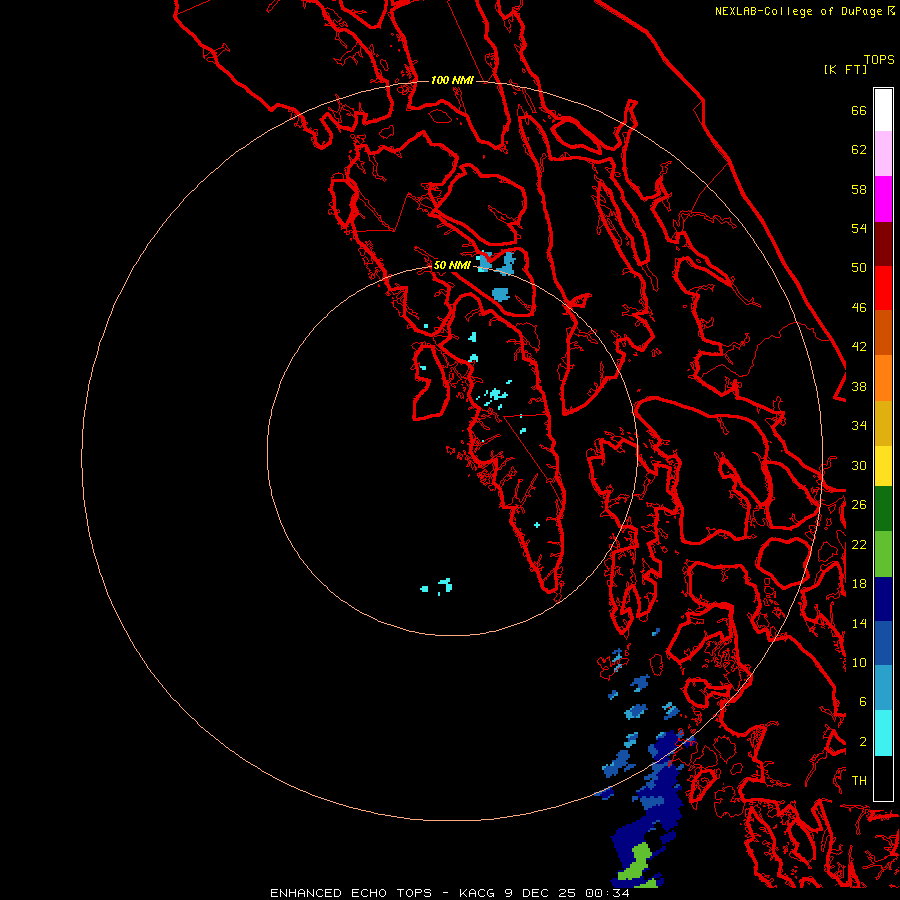Click the 50 NMI range ring label
Viewport: 900px width, 900px height.
pos(452,265)
